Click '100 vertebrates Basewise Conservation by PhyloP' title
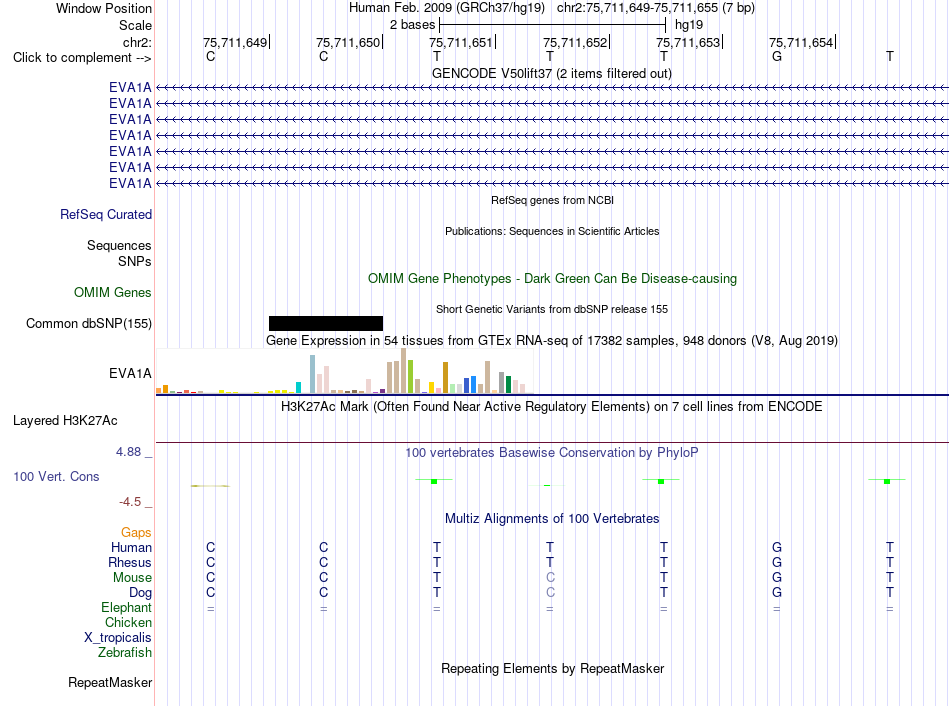This screenshot has width=950, height=706. [552, 453]
